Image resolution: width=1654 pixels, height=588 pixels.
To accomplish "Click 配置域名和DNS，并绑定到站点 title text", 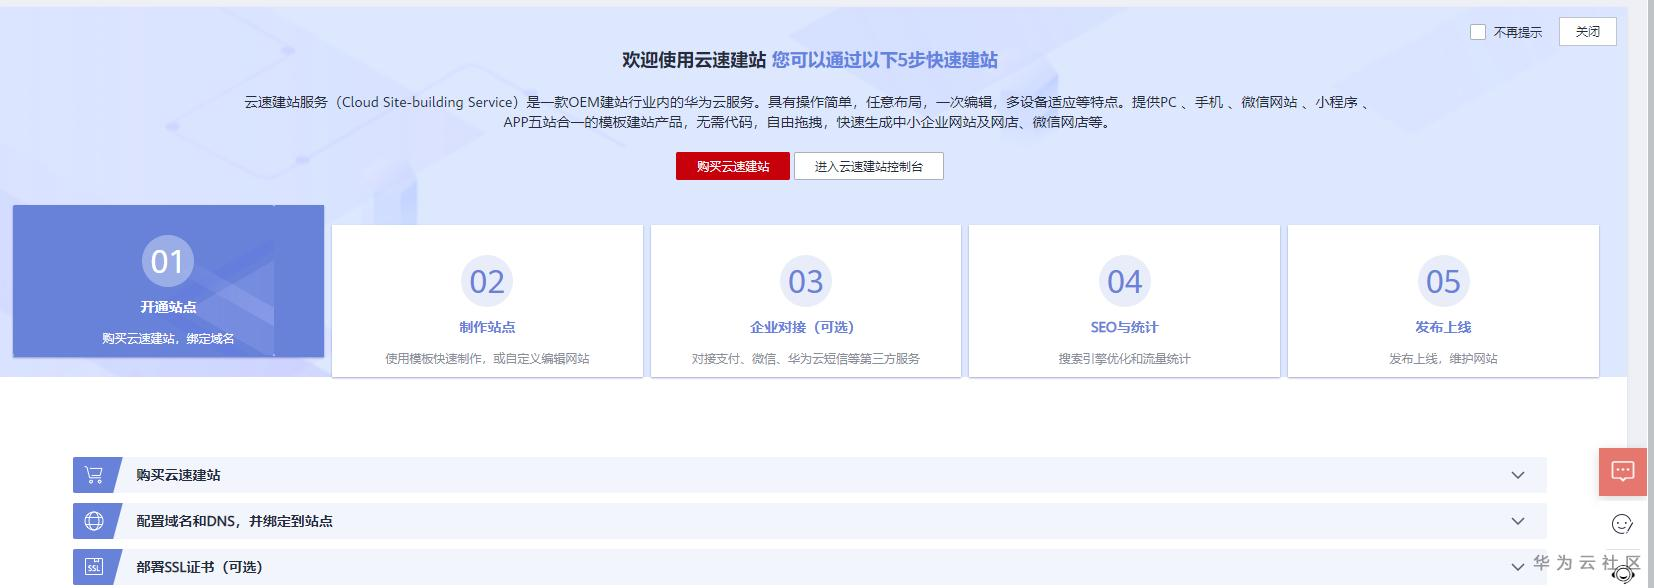I will coord(234,521).
